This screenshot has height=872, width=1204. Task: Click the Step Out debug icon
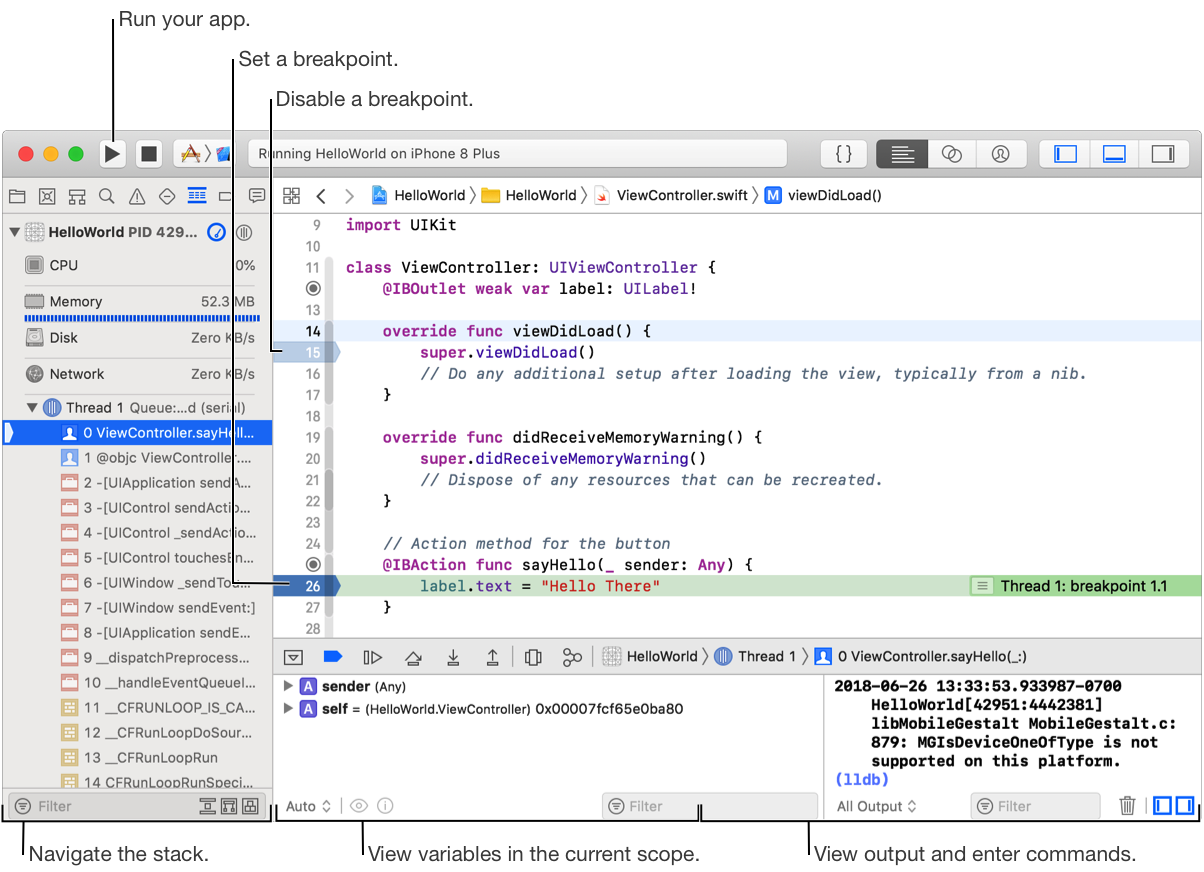(492, 657)
